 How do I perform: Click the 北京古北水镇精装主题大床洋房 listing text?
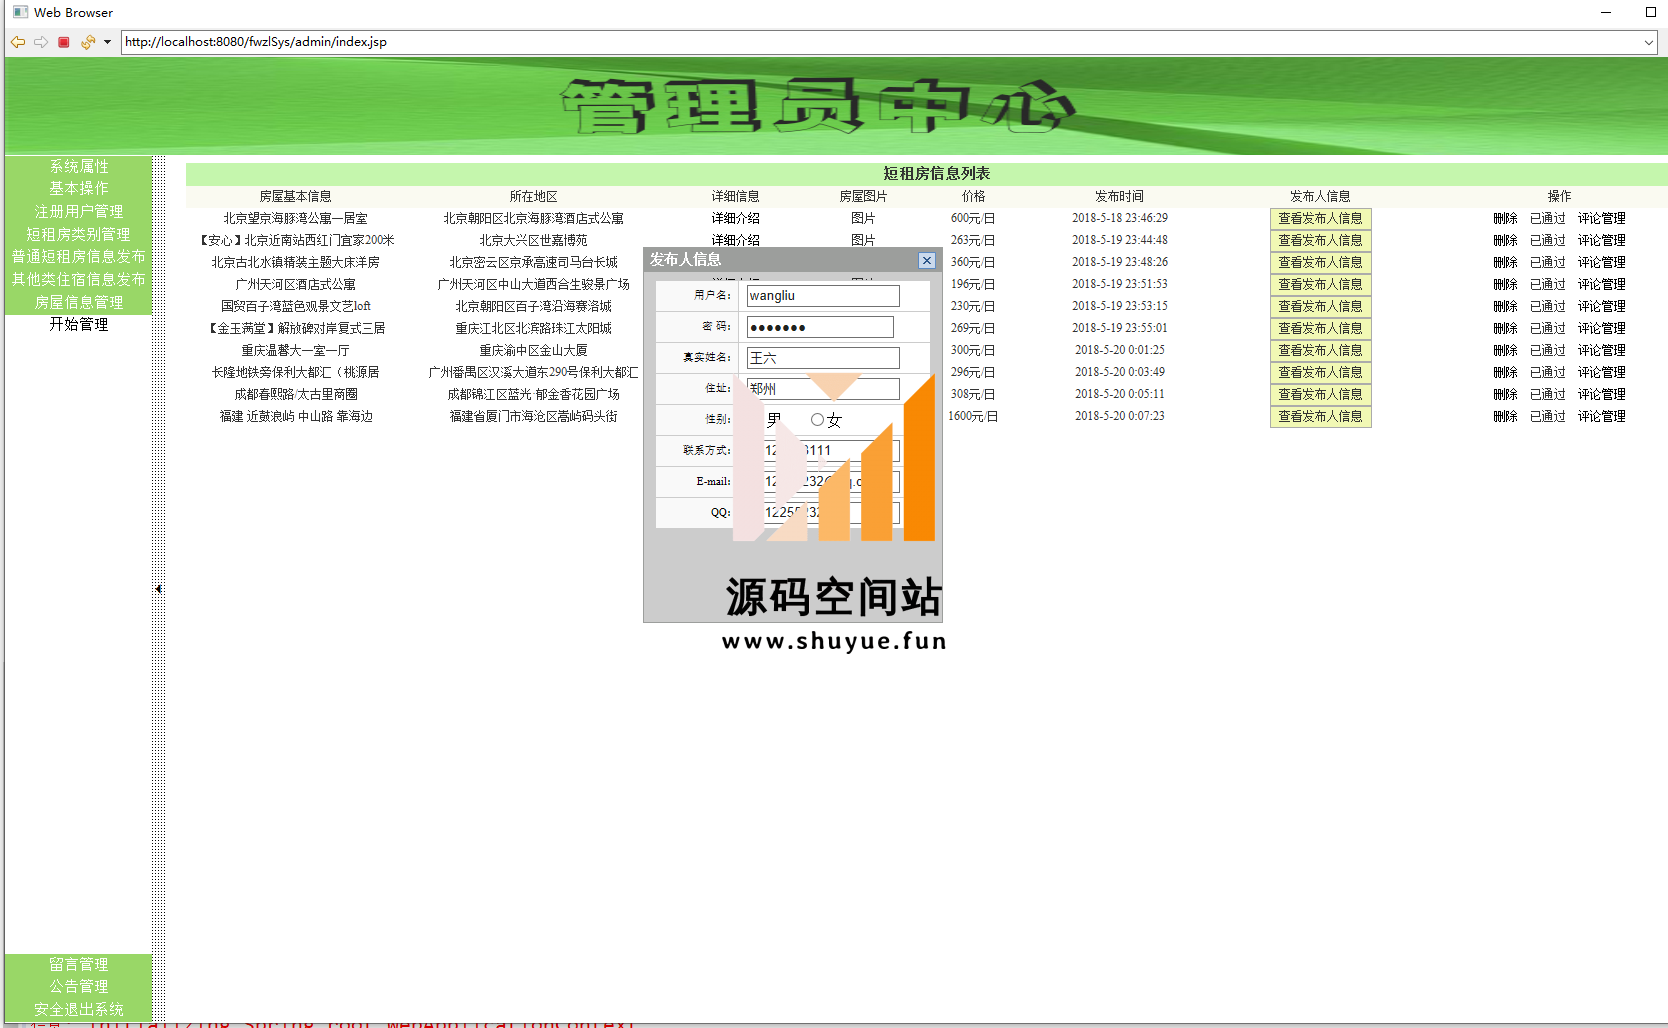(295, 262)
